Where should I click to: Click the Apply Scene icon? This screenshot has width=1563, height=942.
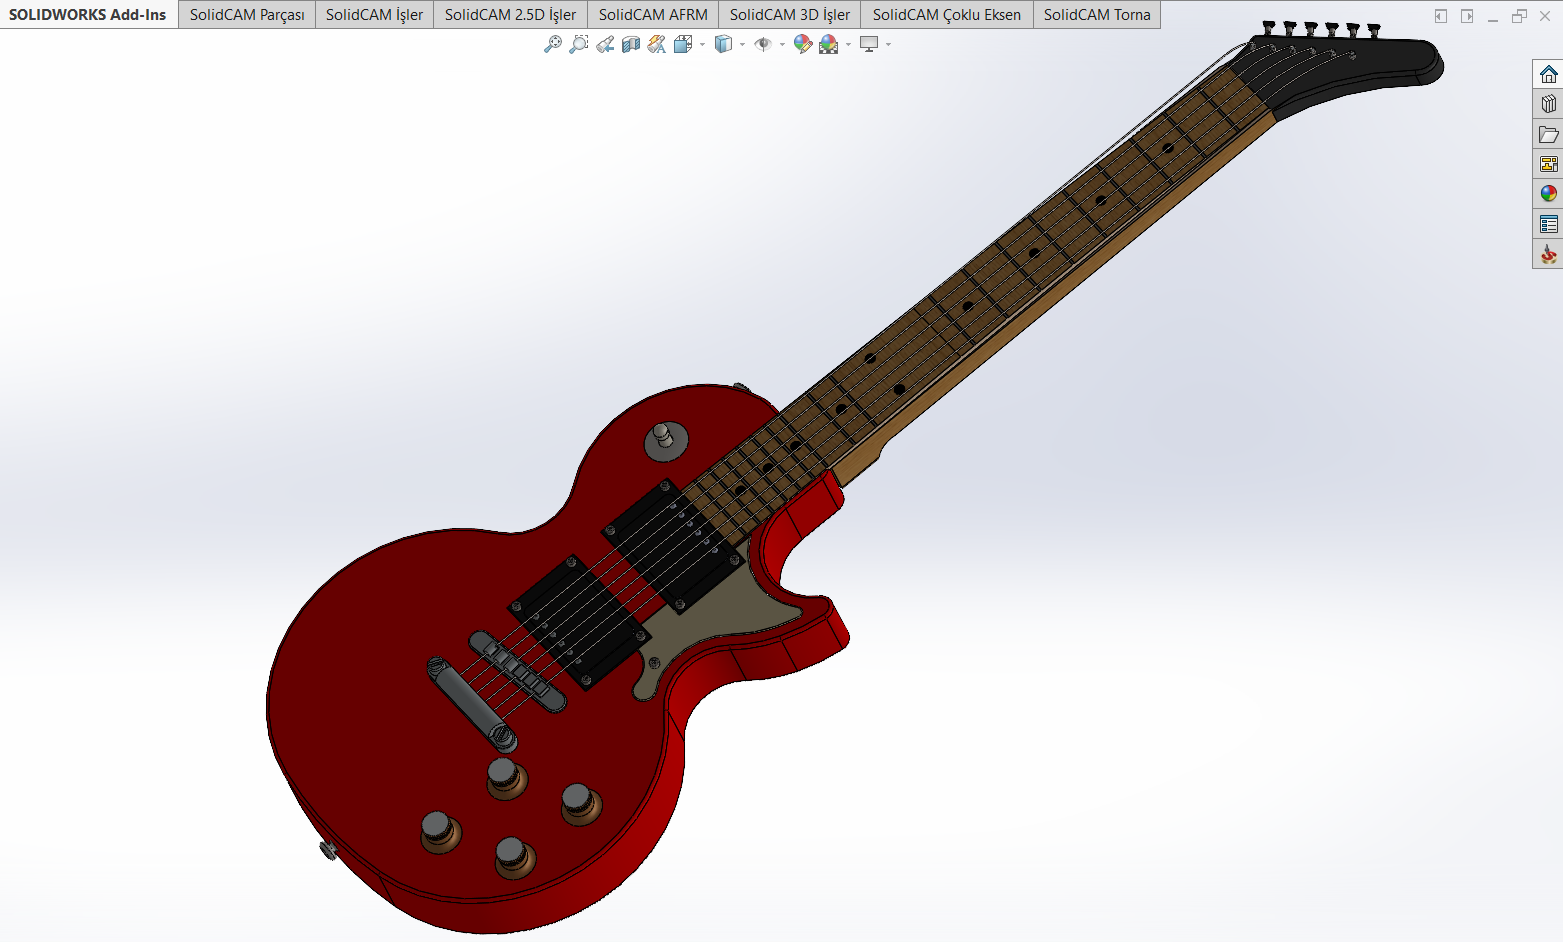[x=829, y=44]
